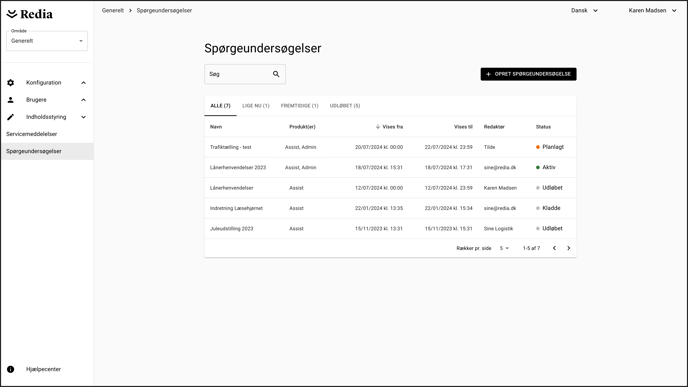
Task: Click the Indholdsstyring pencil icon
Action: (x=11, y=117)
